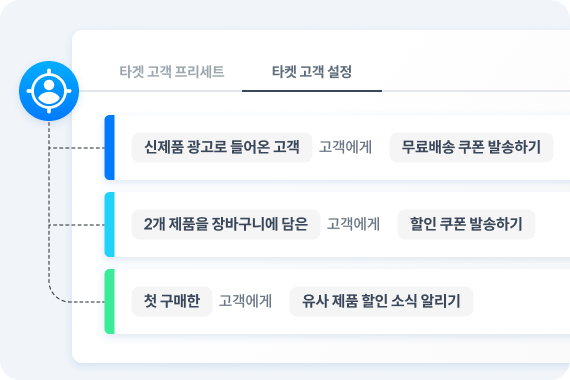Click dashed connector leading to the cyan-bar rule

coord(77,225)
